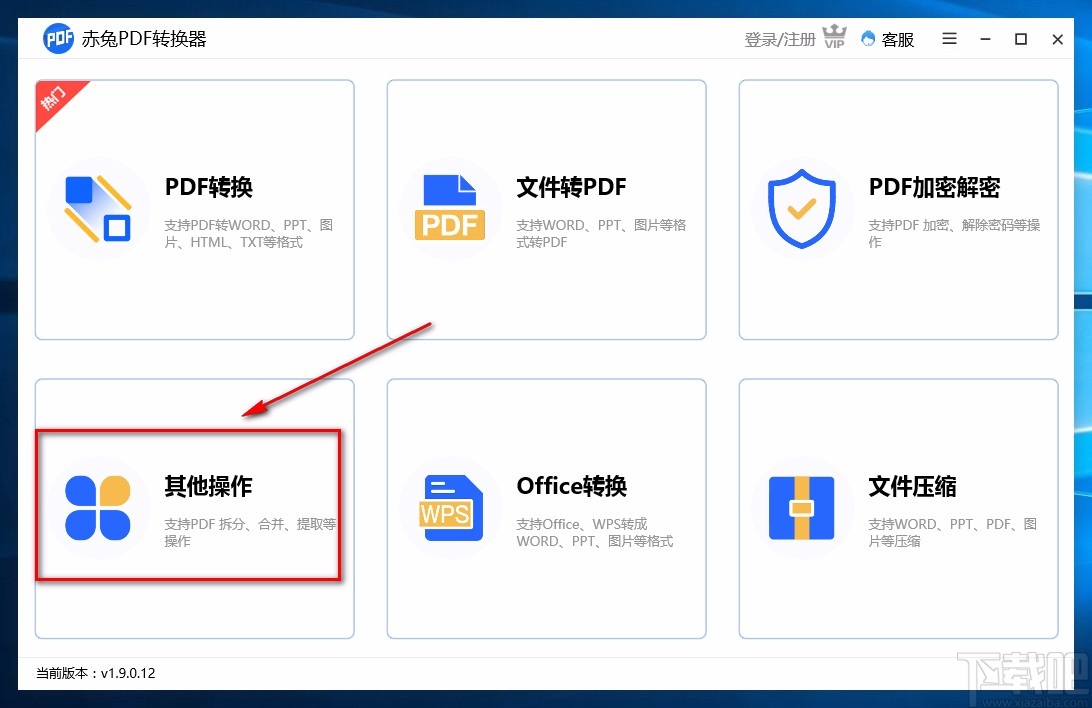Viewport: 1092px width, 708px height.
Task: Click the blue shapes icon in PDF转换 card
Action: (x=97, y=207)
